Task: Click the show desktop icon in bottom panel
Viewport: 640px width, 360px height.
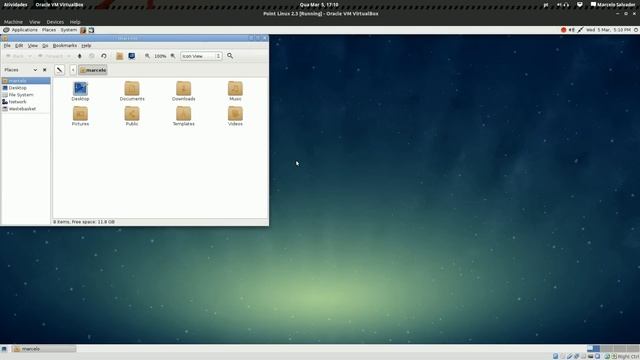Action: pos(4,349)
